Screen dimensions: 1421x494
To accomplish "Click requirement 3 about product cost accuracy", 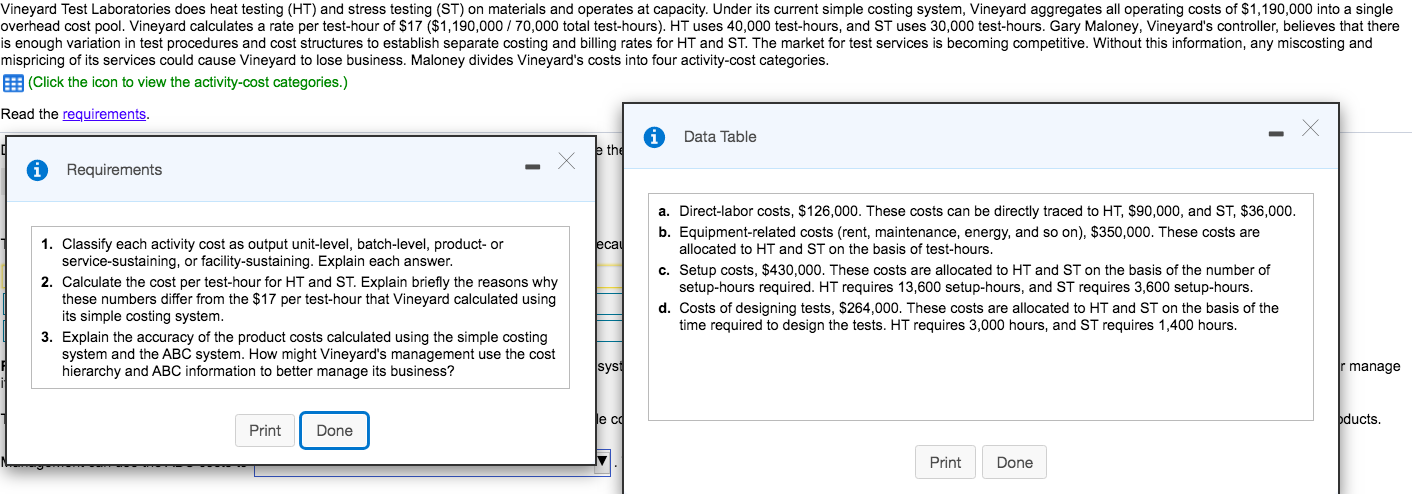I will coord(296,354).
